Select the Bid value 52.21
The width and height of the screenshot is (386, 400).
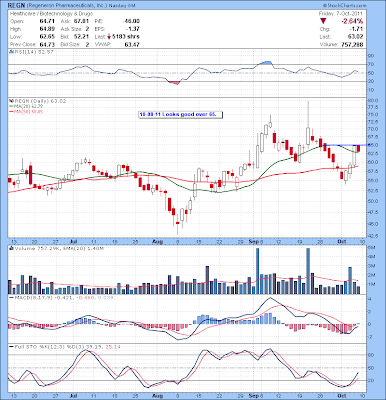click(x=81, y=37)
